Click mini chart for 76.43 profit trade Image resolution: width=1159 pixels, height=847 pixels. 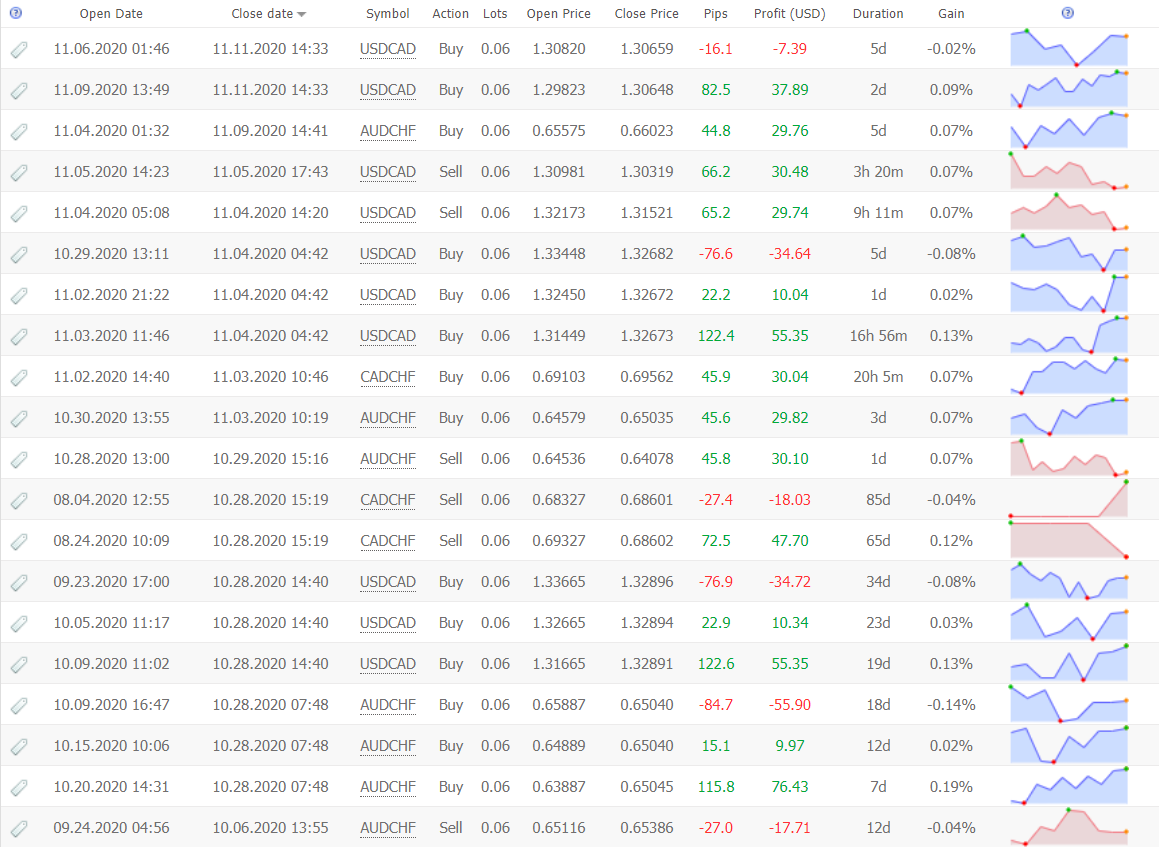[1068, 786]
